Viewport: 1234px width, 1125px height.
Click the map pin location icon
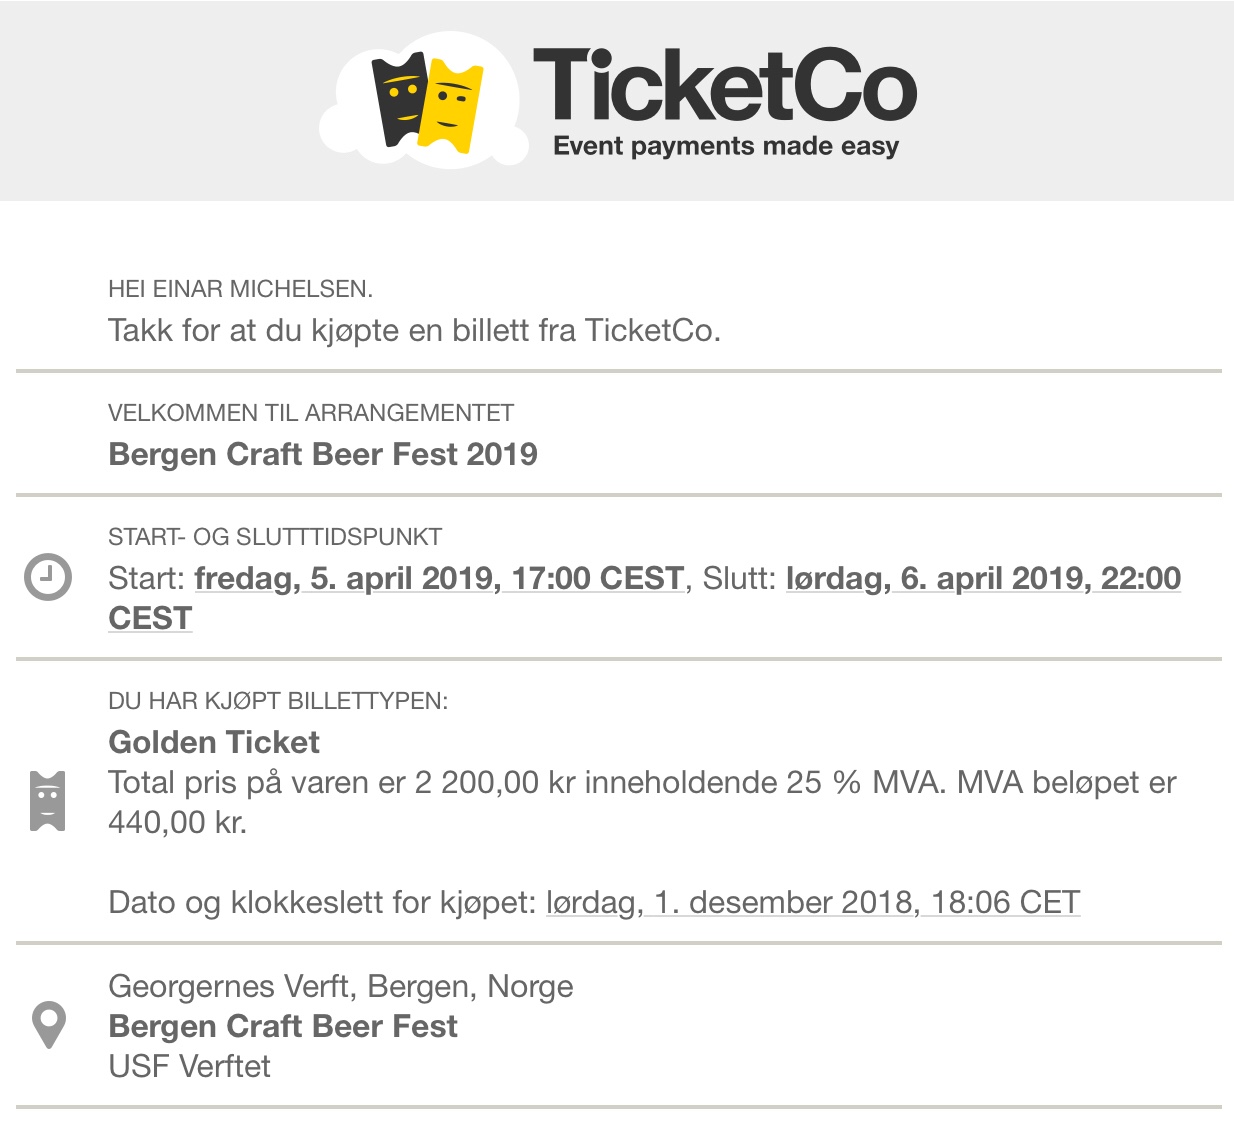(48, 1025)
